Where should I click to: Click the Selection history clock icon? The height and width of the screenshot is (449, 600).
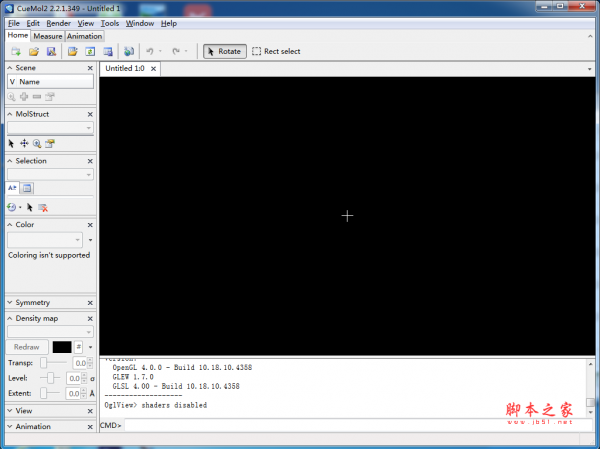(x=12, y=207)
